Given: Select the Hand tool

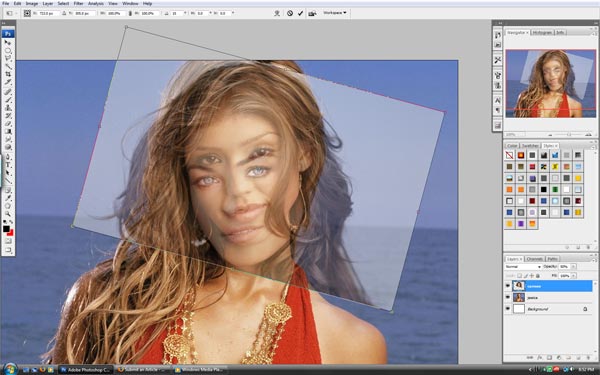Looking at the screenshot, I should 8,206.
